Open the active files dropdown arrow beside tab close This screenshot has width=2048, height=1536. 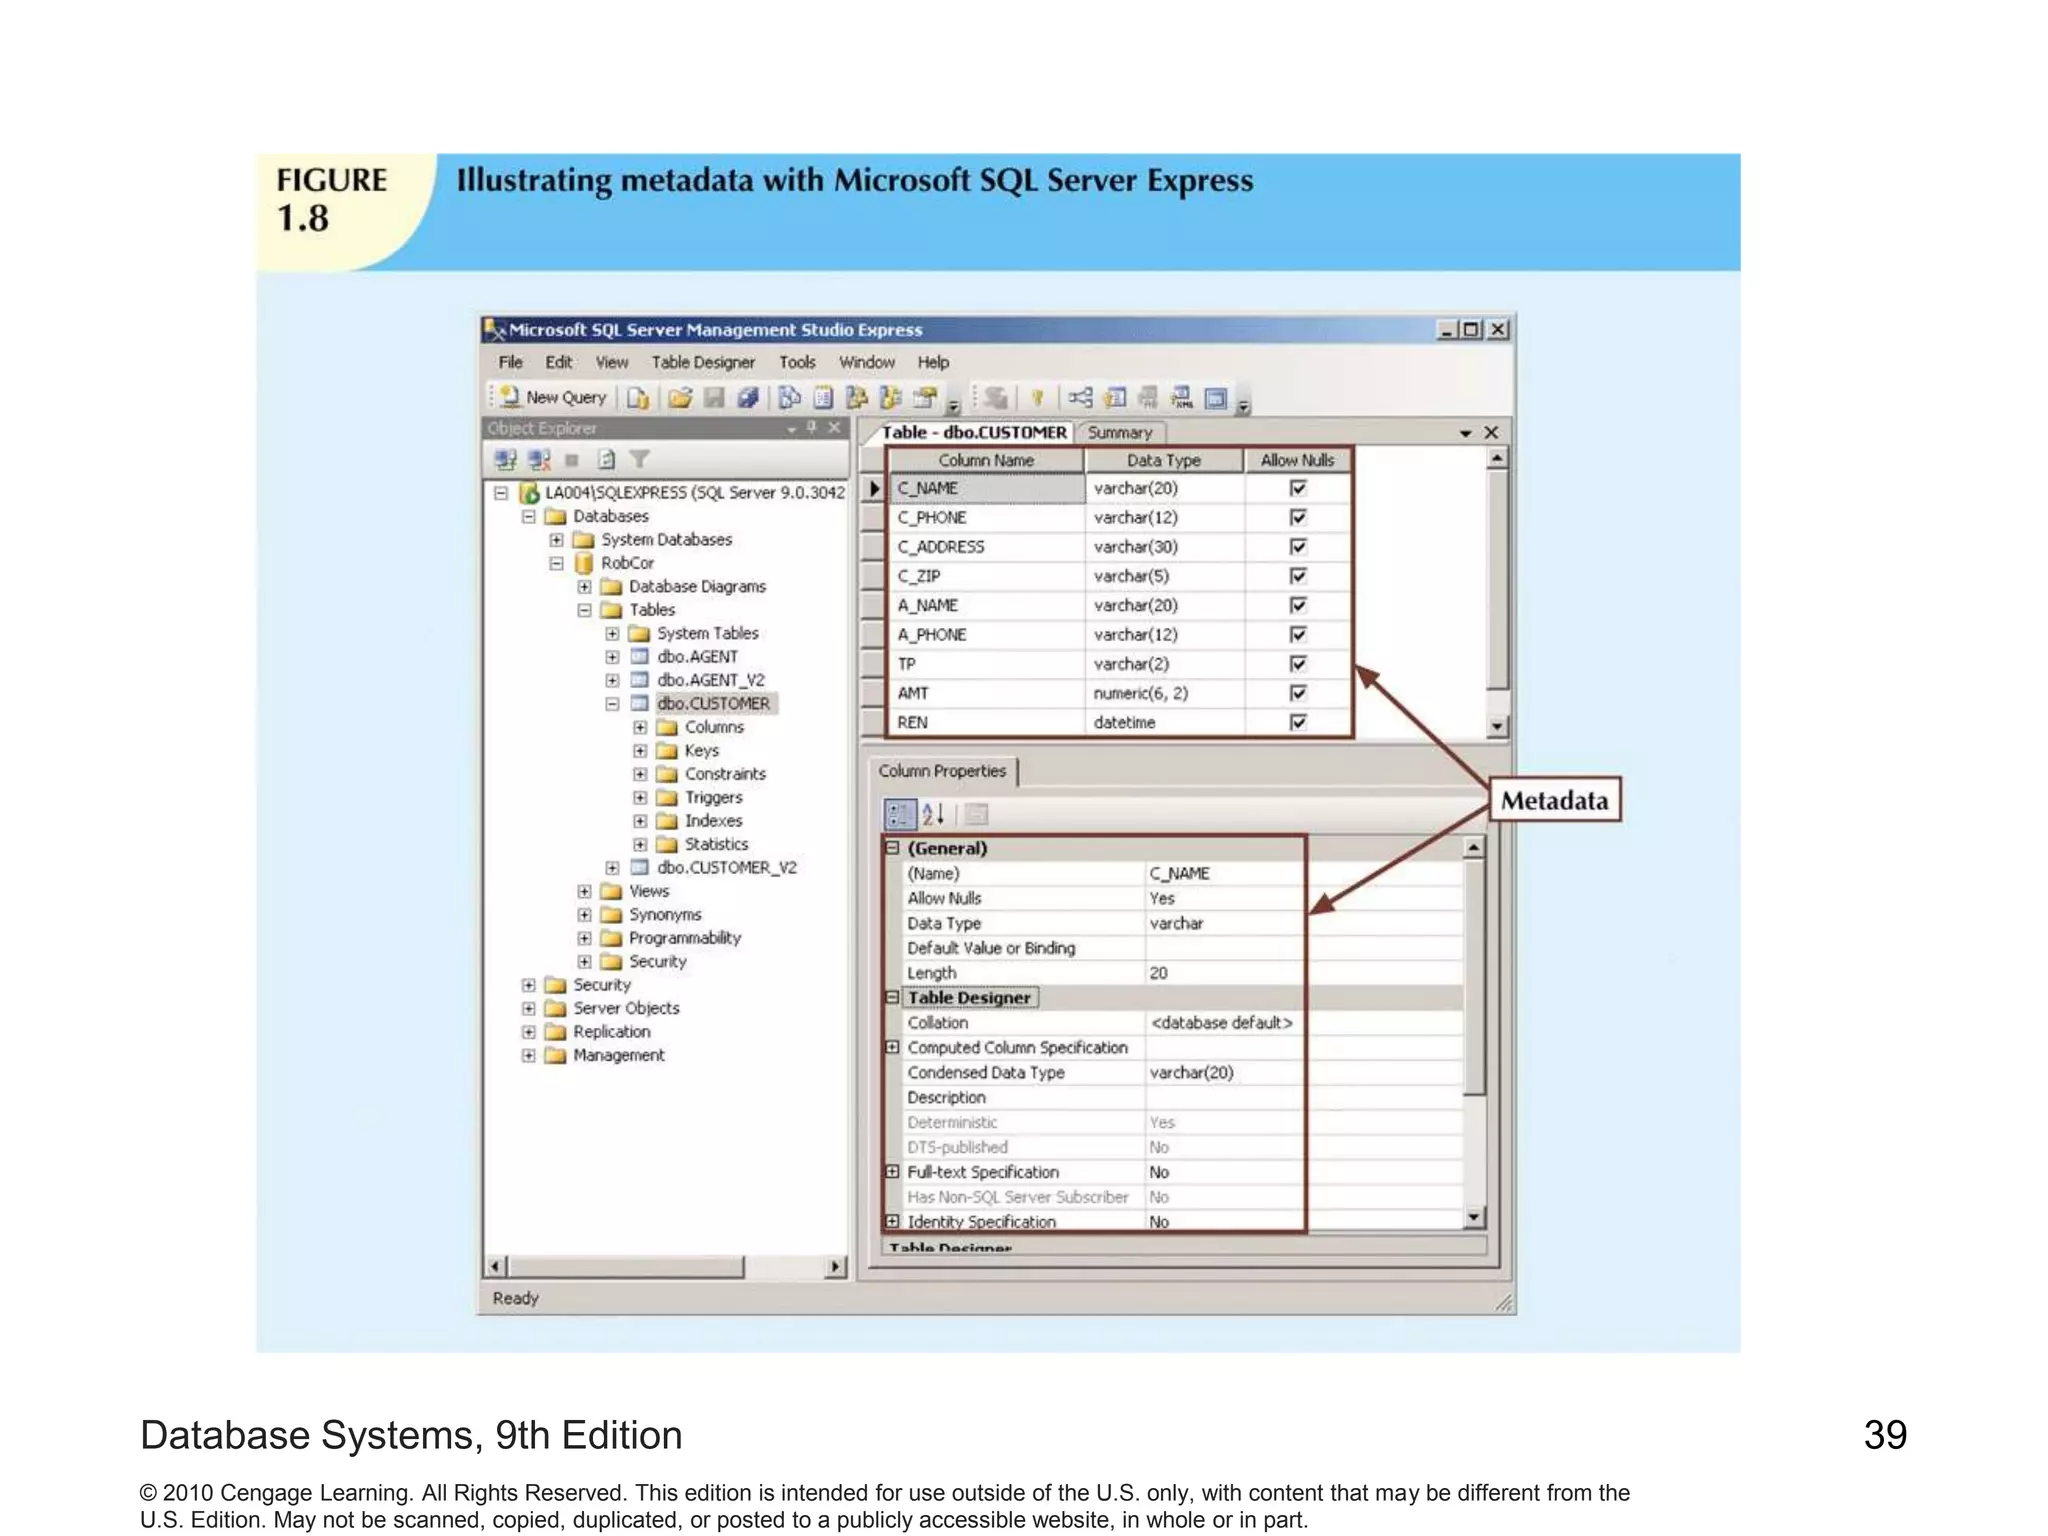point(1465,433)
